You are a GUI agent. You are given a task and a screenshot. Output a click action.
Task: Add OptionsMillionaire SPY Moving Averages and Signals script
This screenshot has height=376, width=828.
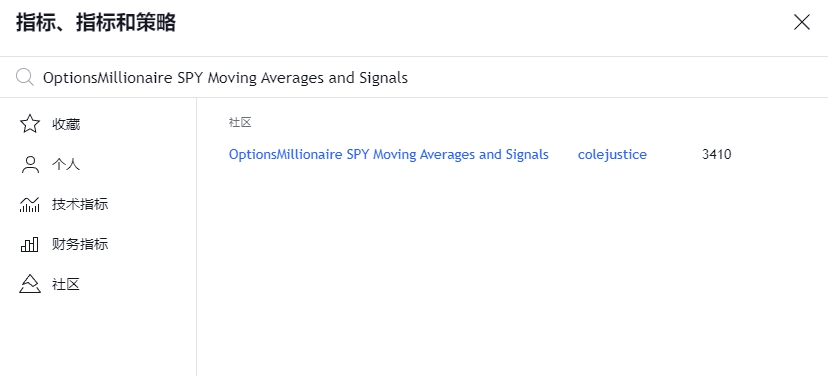[x=389, y=155]
